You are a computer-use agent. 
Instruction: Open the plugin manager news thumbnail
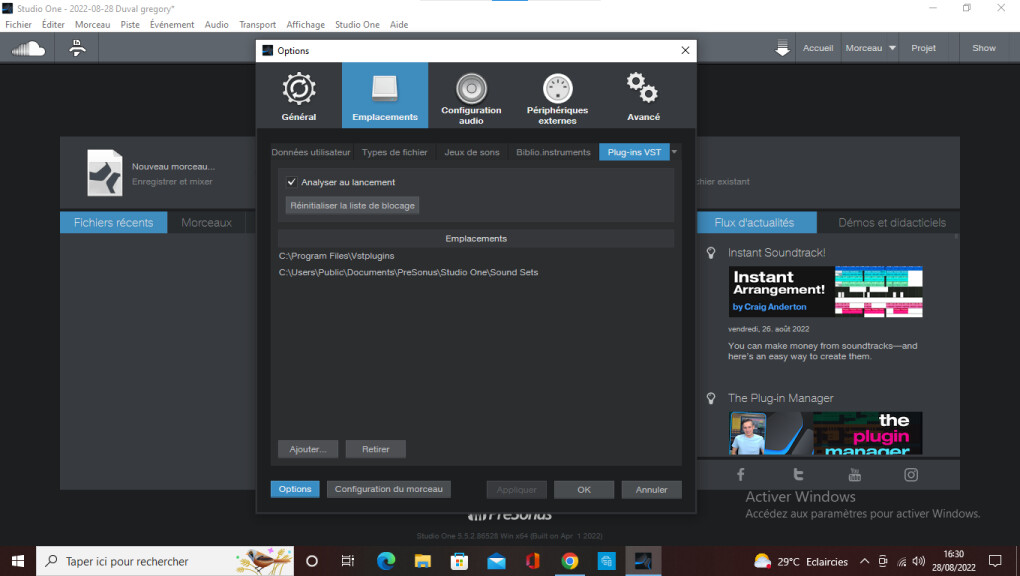pyautogui.click(x=825, y=433)
